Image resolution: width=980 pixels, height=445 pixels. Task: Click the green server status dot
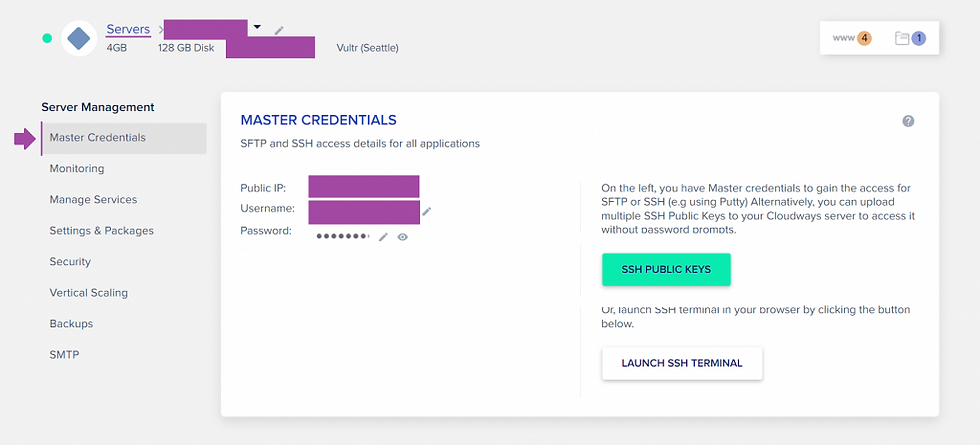point(47,38)
